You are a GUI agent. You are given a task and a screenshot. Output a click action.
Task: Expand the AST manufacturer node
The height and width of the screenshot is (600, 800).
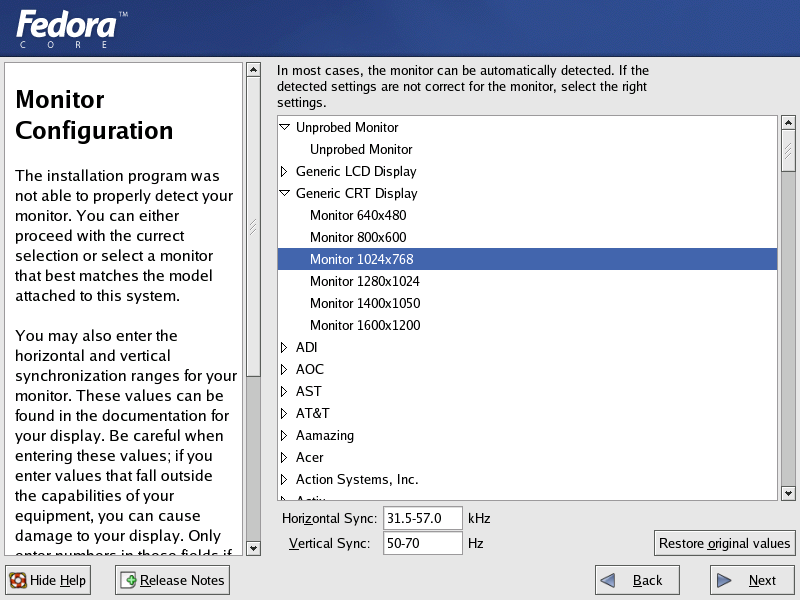coord(284,391)
